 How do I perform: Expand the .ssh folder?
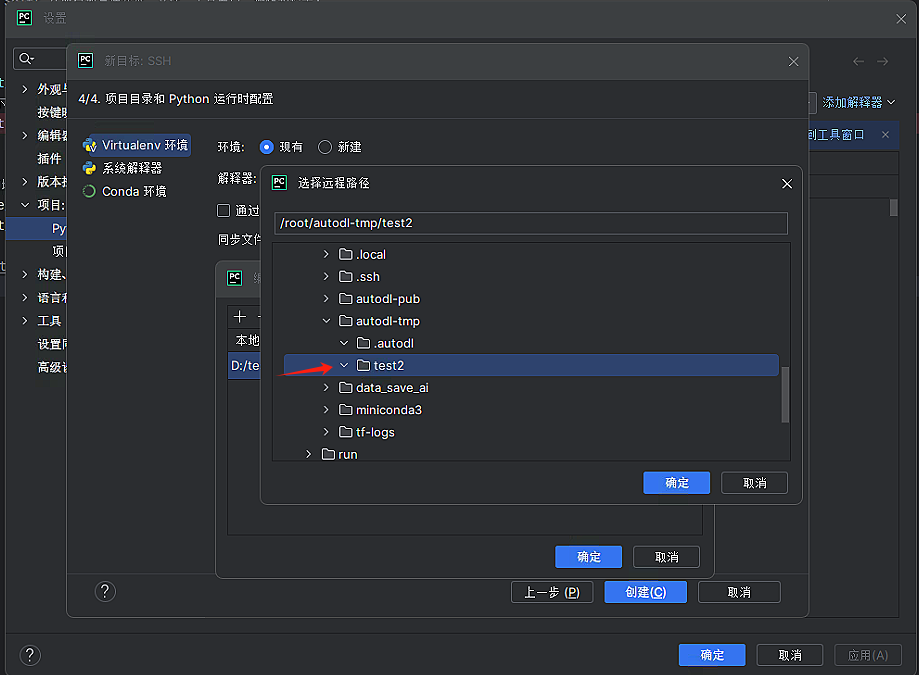pos(326,277)
